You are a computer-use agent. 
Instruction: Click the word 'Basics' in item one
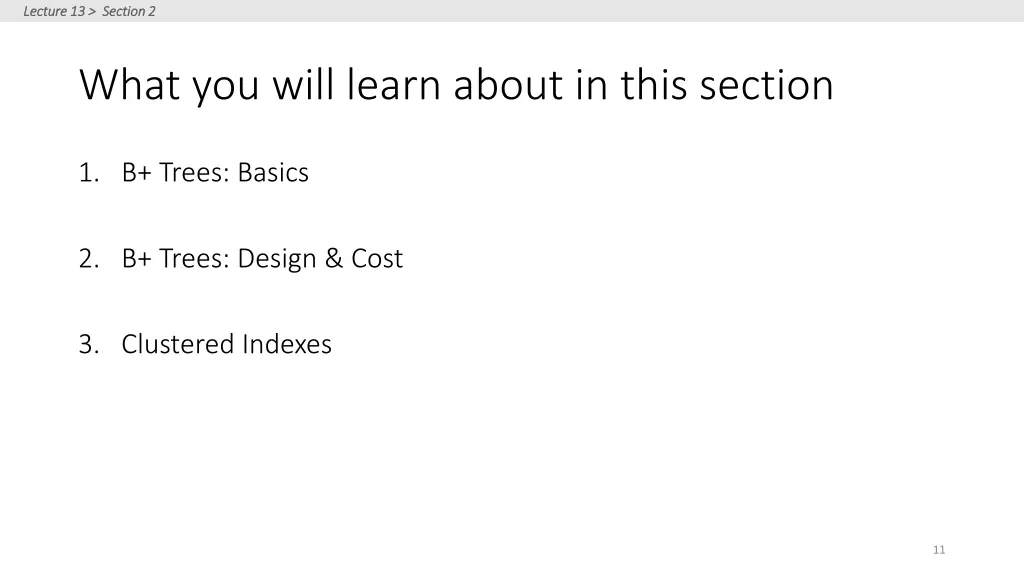(273, 172)
